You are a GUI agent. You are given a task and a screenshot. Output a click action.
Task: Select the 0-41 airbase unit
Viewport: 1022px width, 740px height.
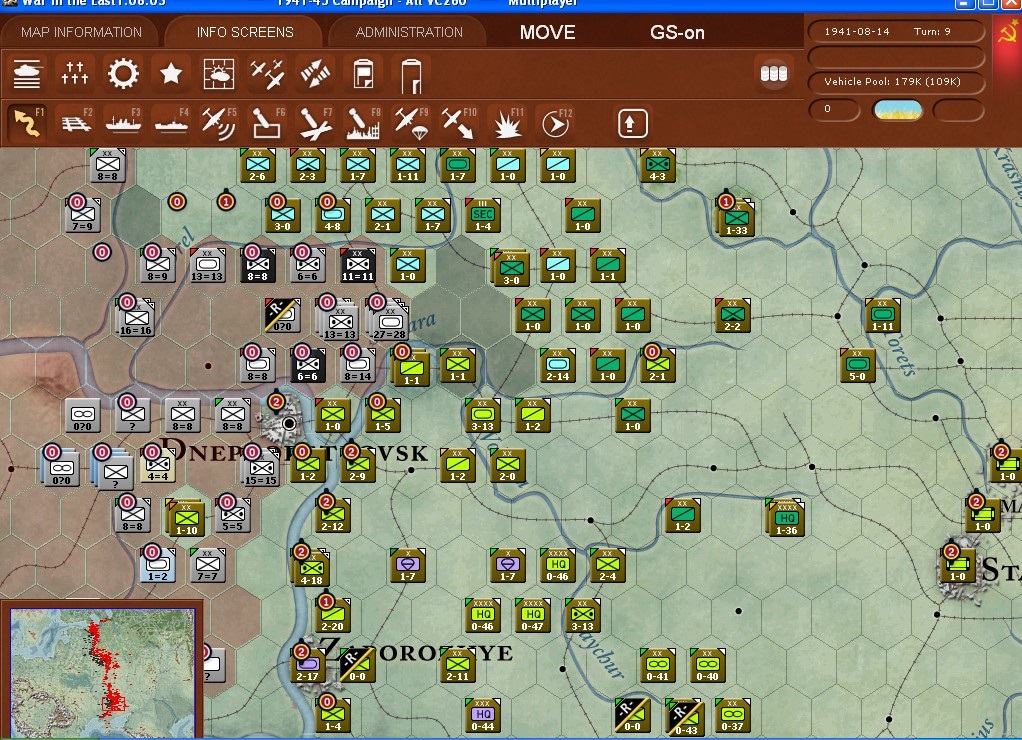(x=658, y=665)
